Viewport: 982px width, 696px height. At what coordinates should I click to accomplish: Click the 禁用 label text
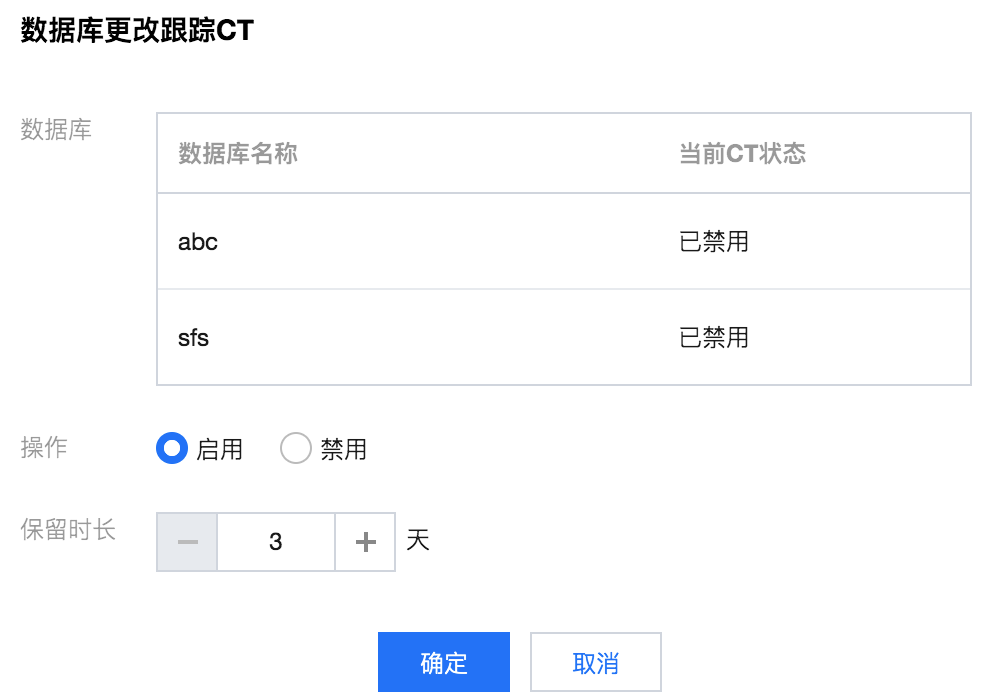tap(343, 449)
